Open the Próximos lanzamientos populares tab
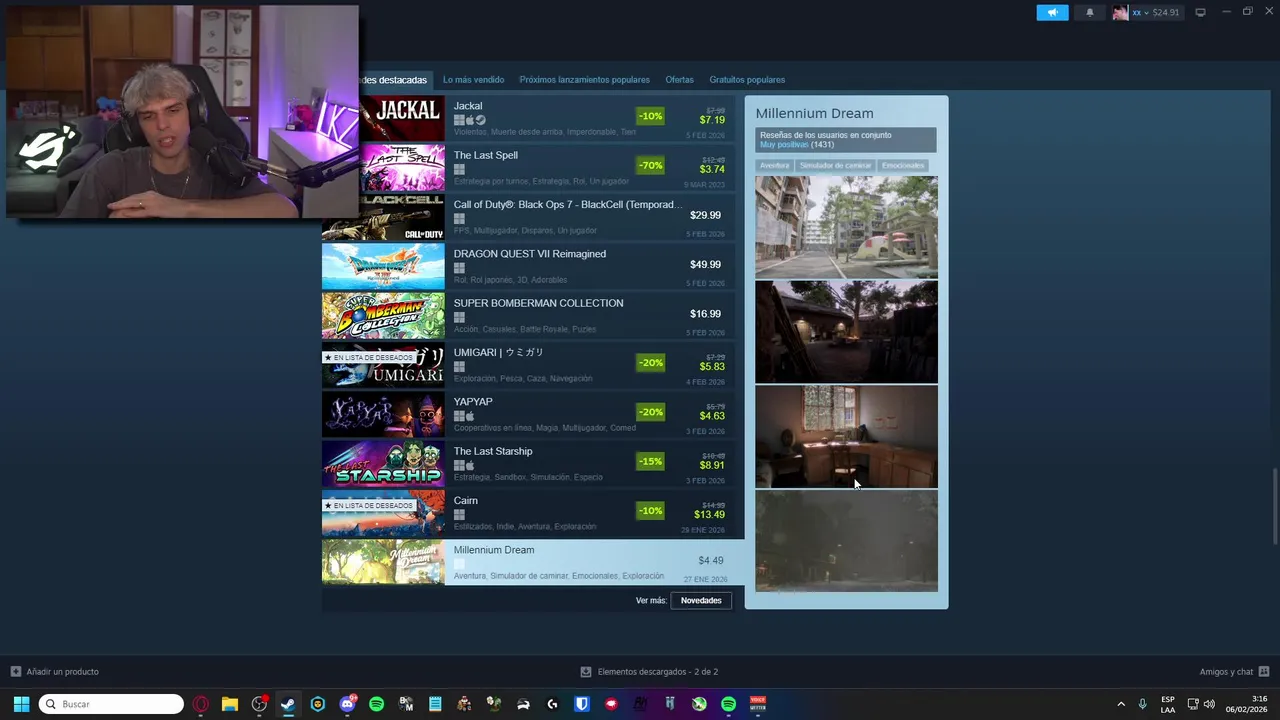The height and width of the screenshot is (720, 1280). pyautogui.click(x=584, y=80)
